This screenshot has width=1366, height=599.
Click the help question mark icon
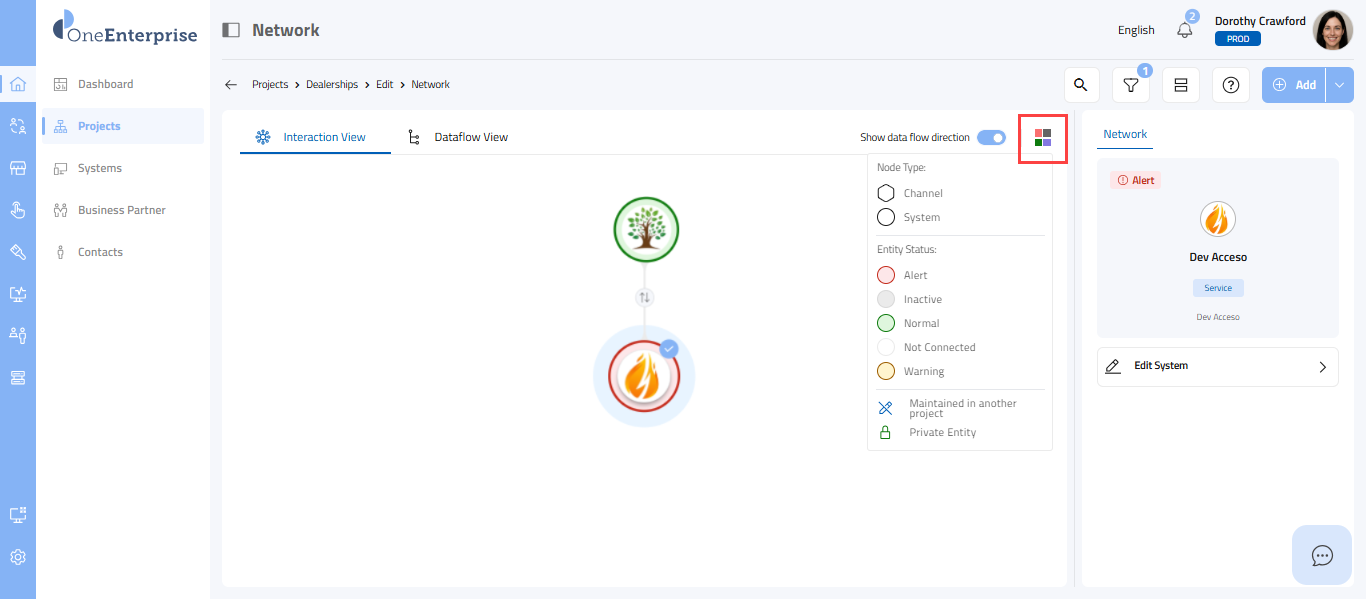pos(1230,86)
